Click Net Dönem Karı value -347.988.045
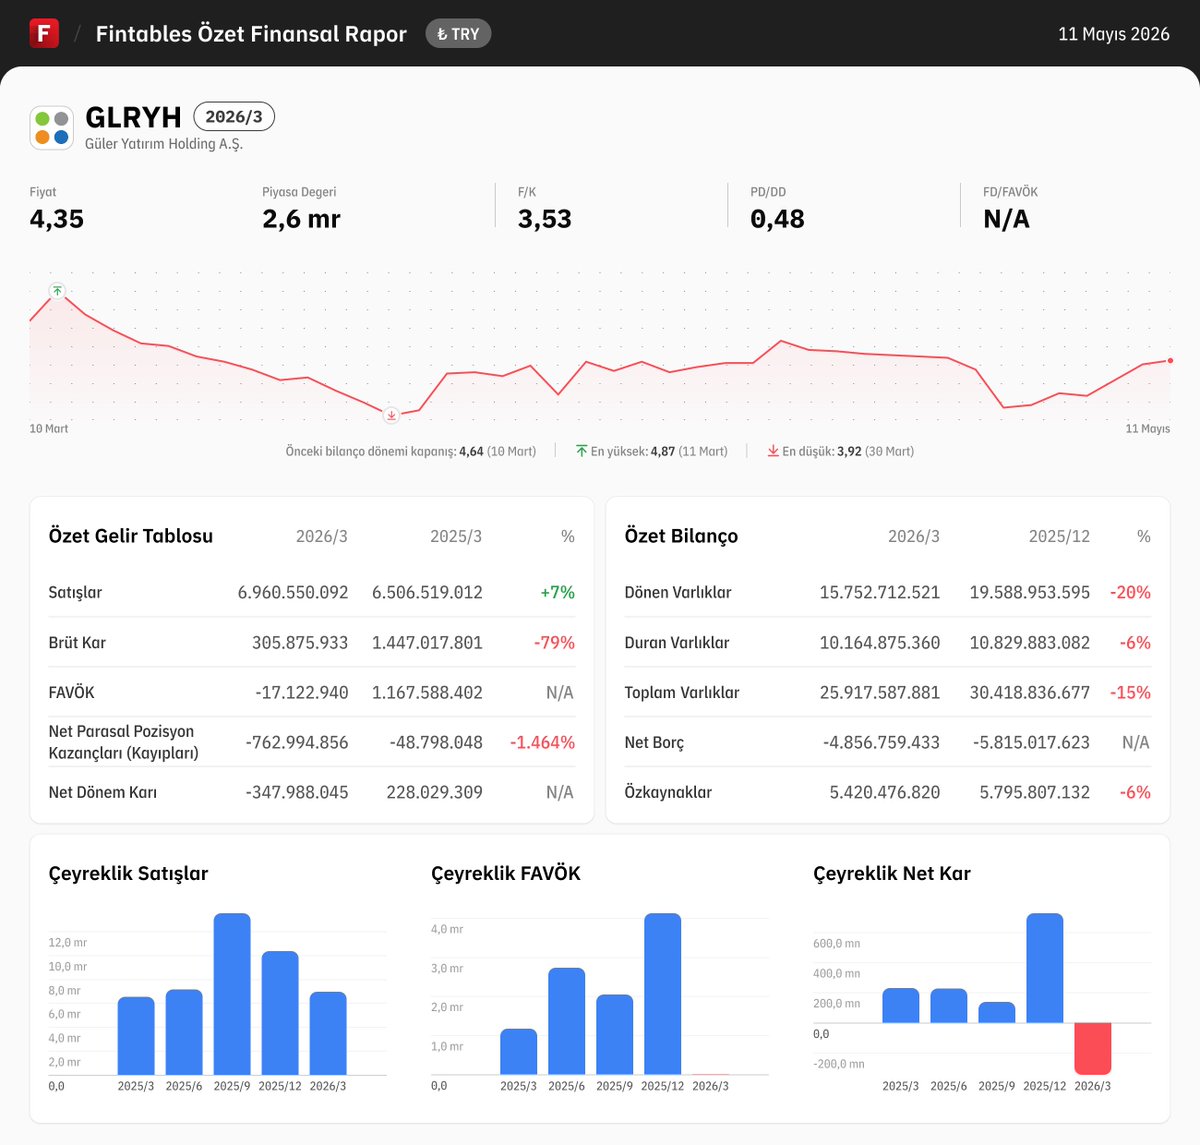1200x1145 pixels. (x=297, y=792)
